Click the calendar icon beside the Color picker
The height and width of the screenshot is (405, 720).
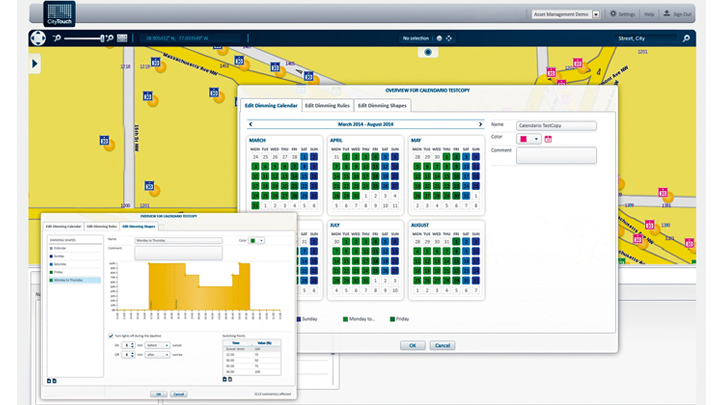point(548,139)
